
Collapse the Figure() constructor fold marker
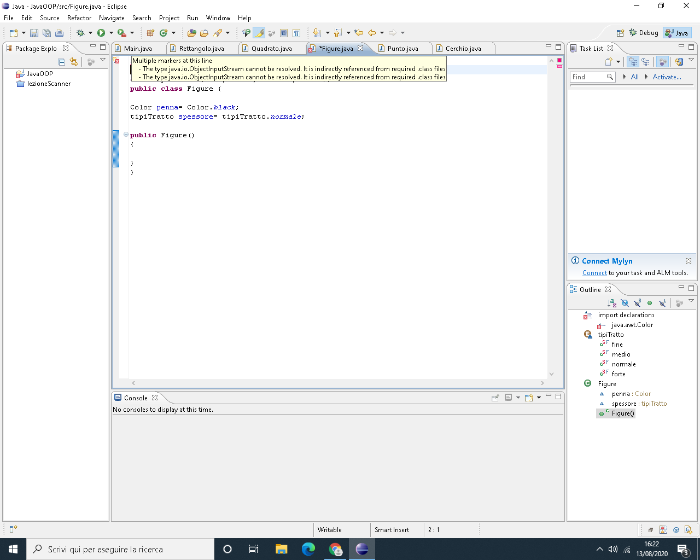point(126,134)
